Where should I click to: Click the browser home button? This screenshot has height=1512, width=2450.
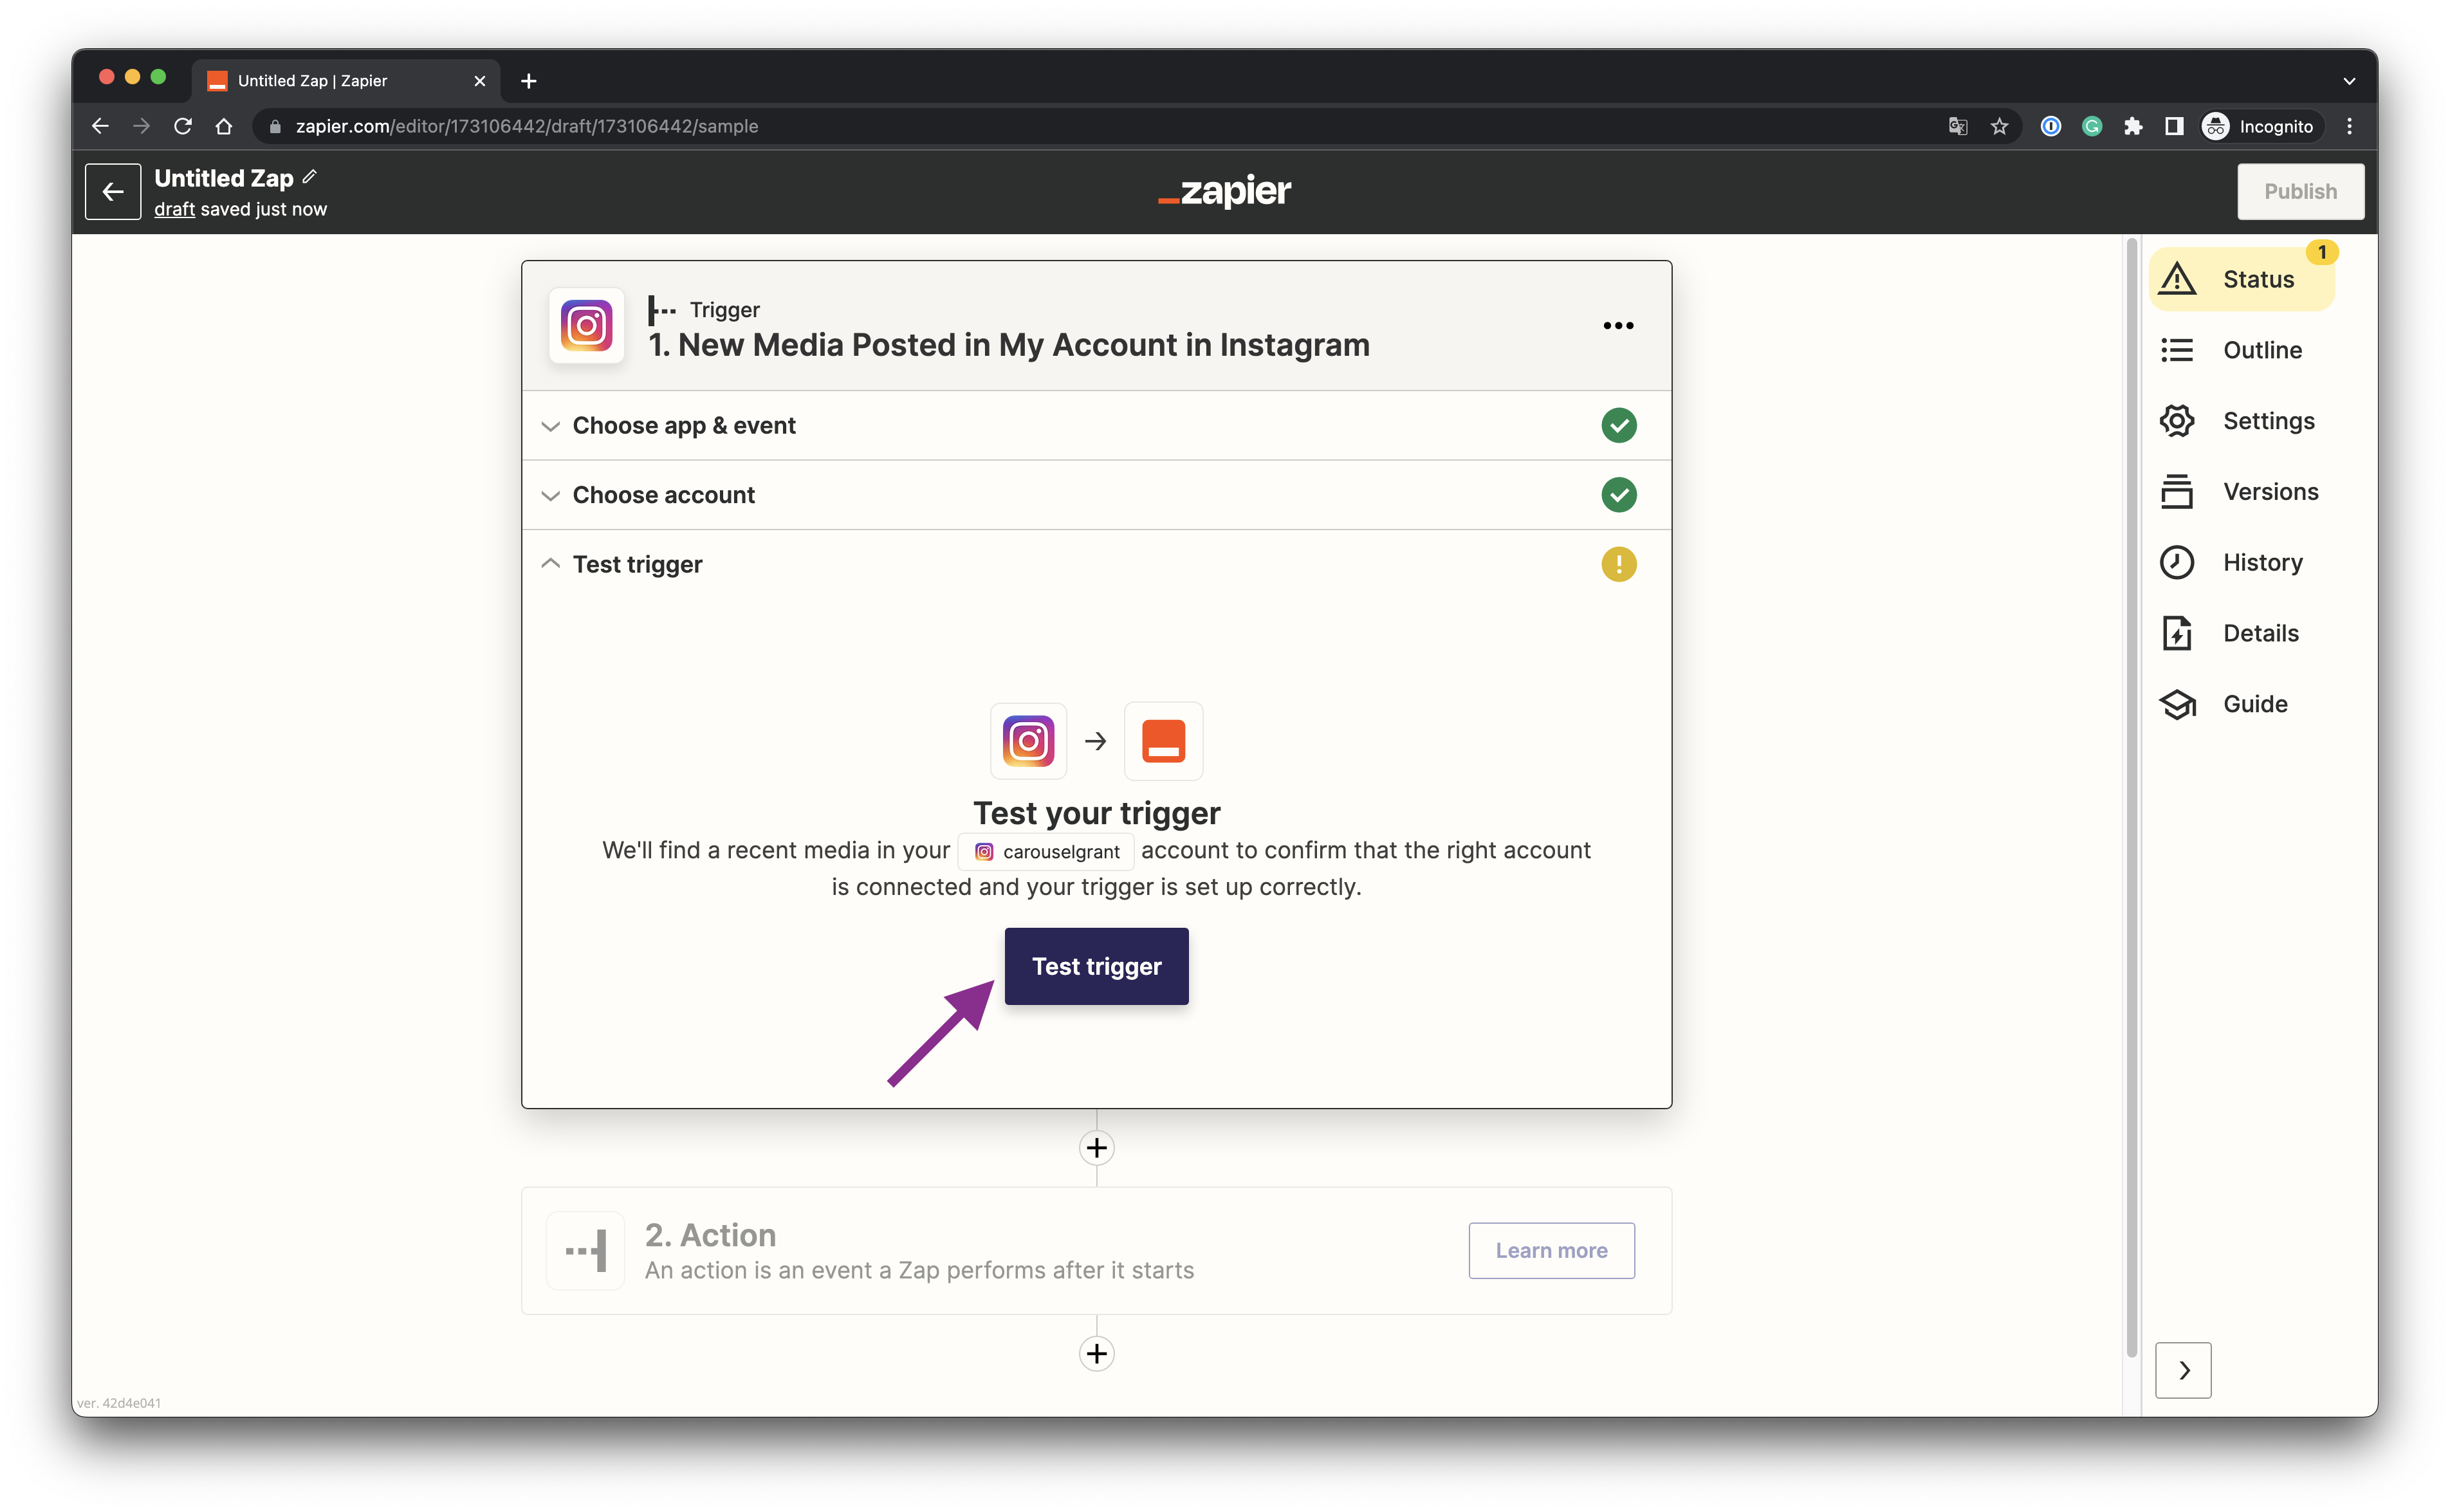(224, 126)
